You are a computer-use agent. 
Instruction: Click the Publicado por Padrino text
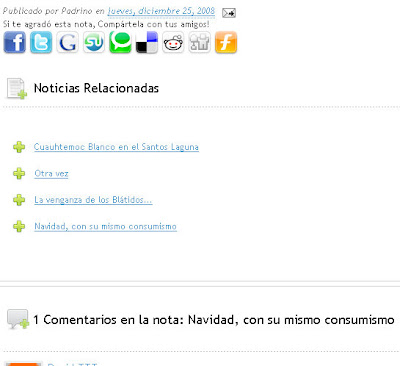coord(54,11)
